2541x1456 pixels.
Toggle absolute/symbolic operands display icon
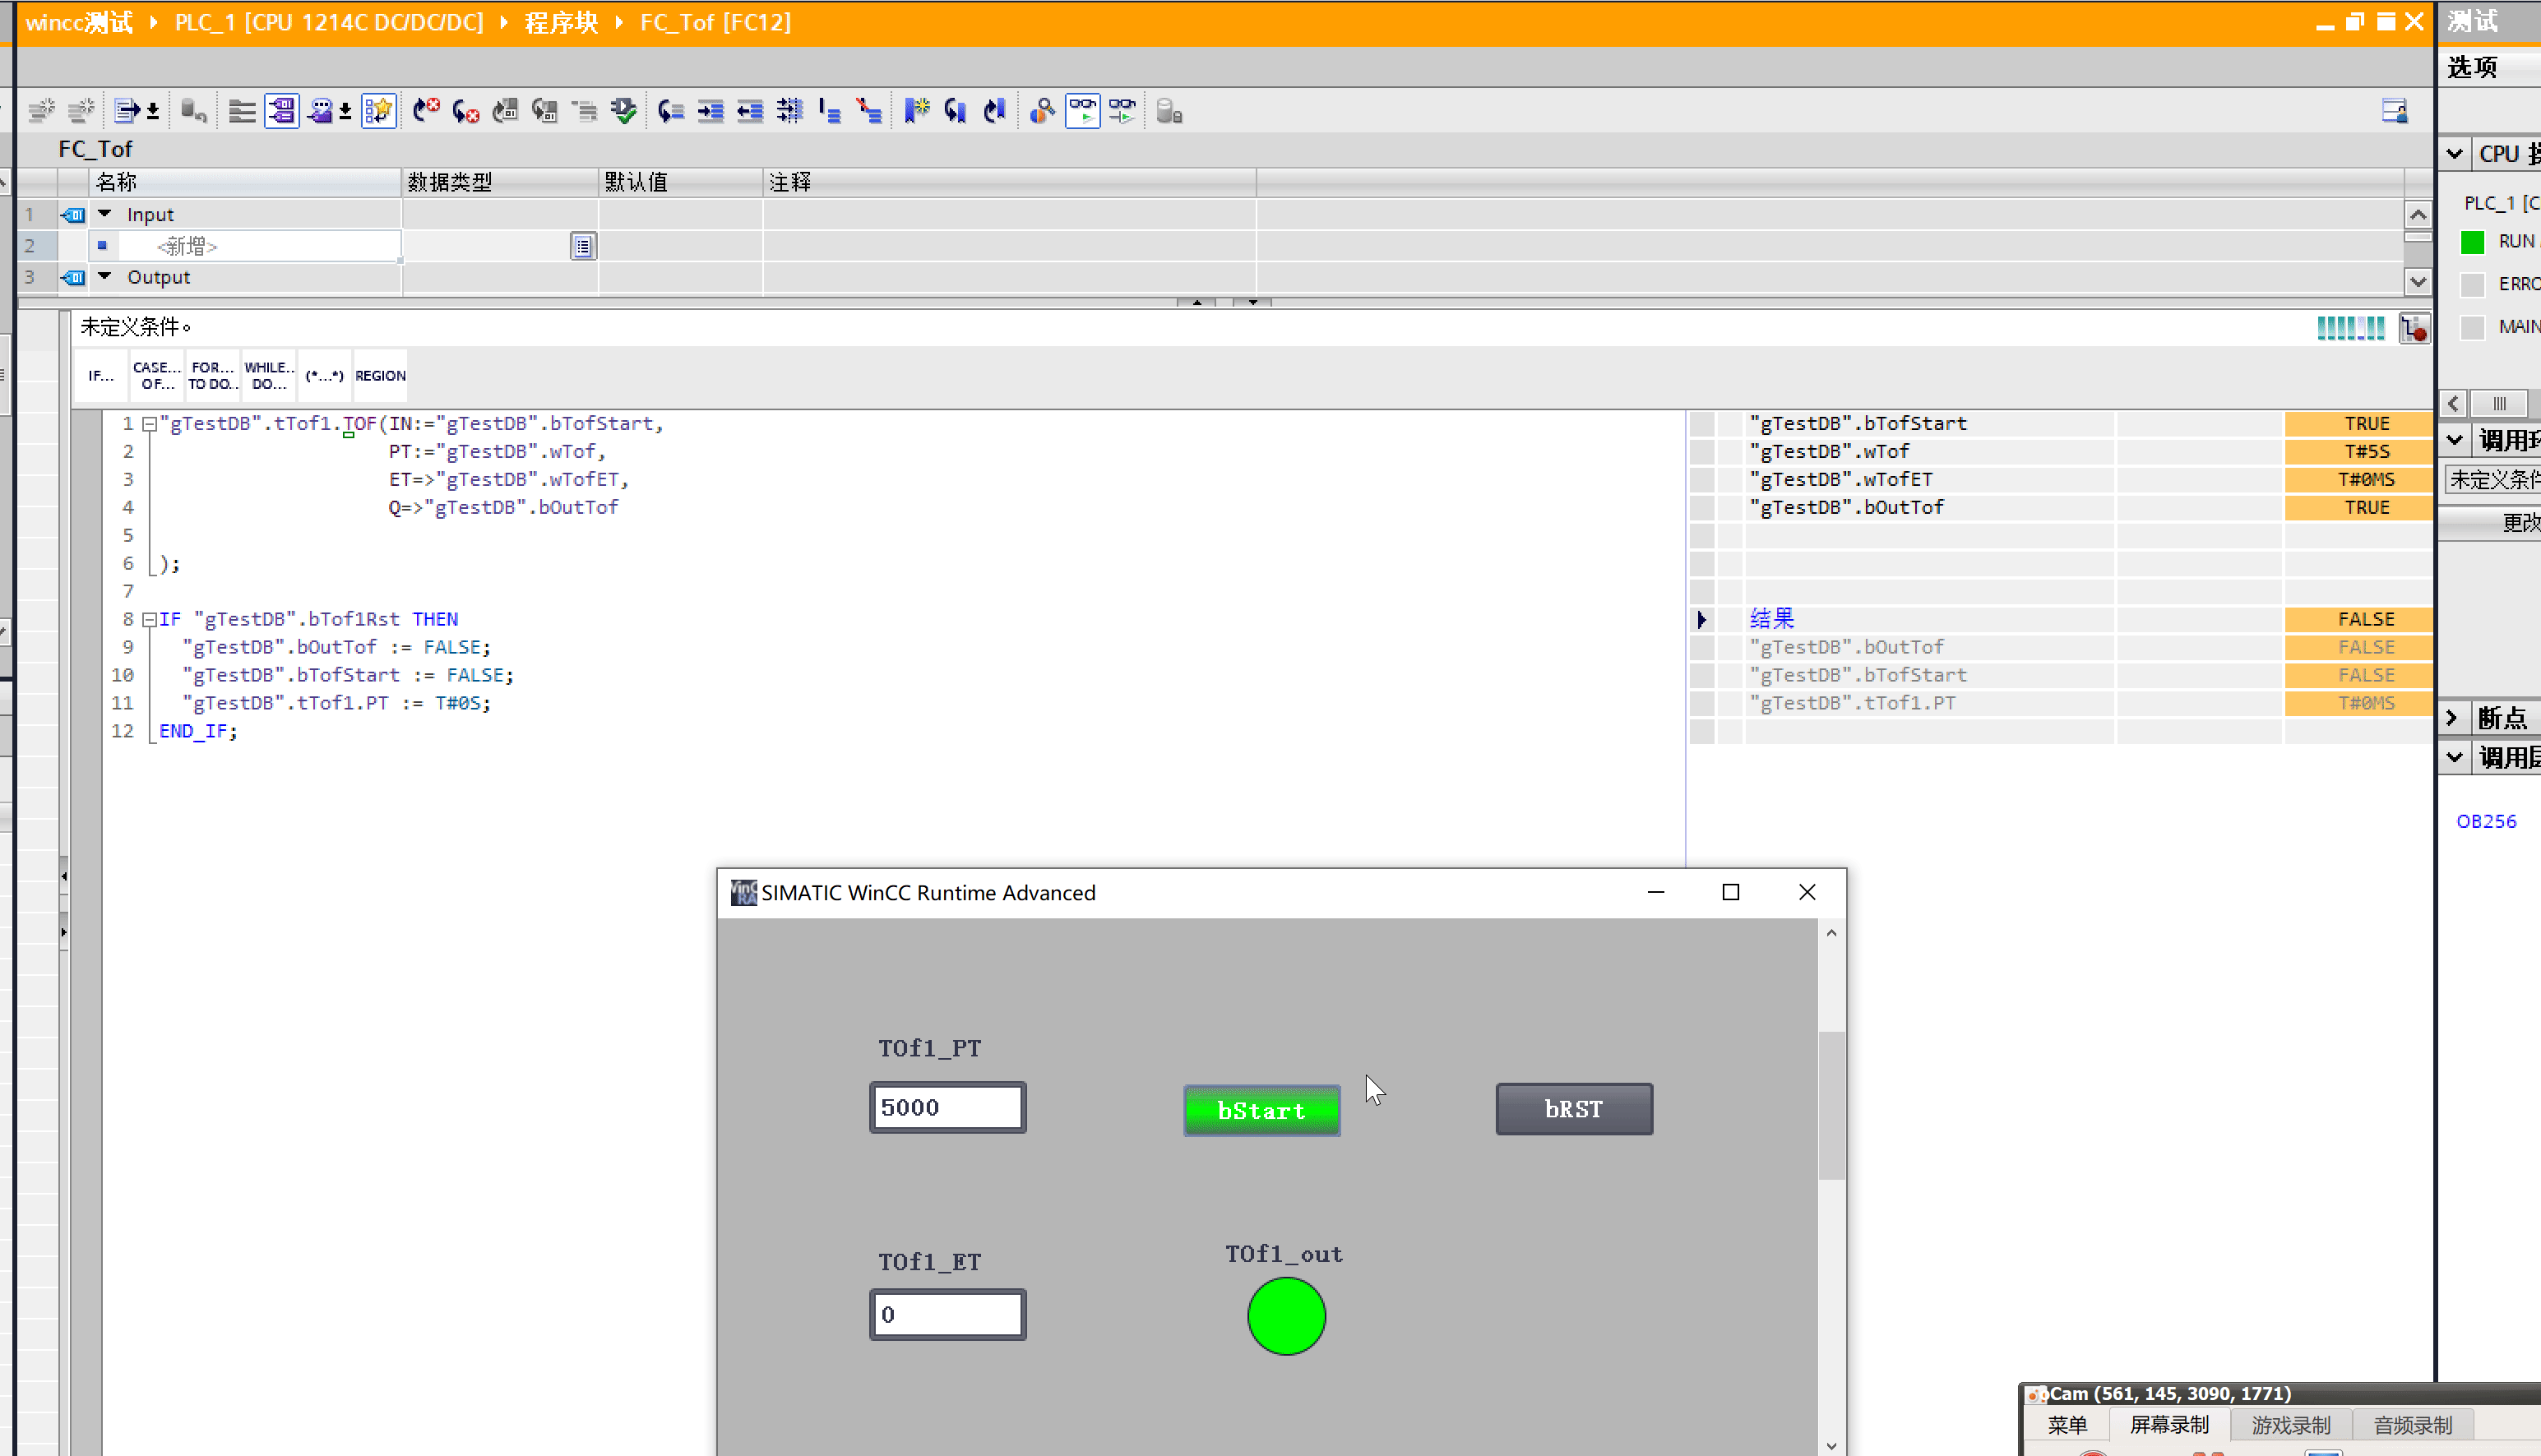[x=282, y=111]
